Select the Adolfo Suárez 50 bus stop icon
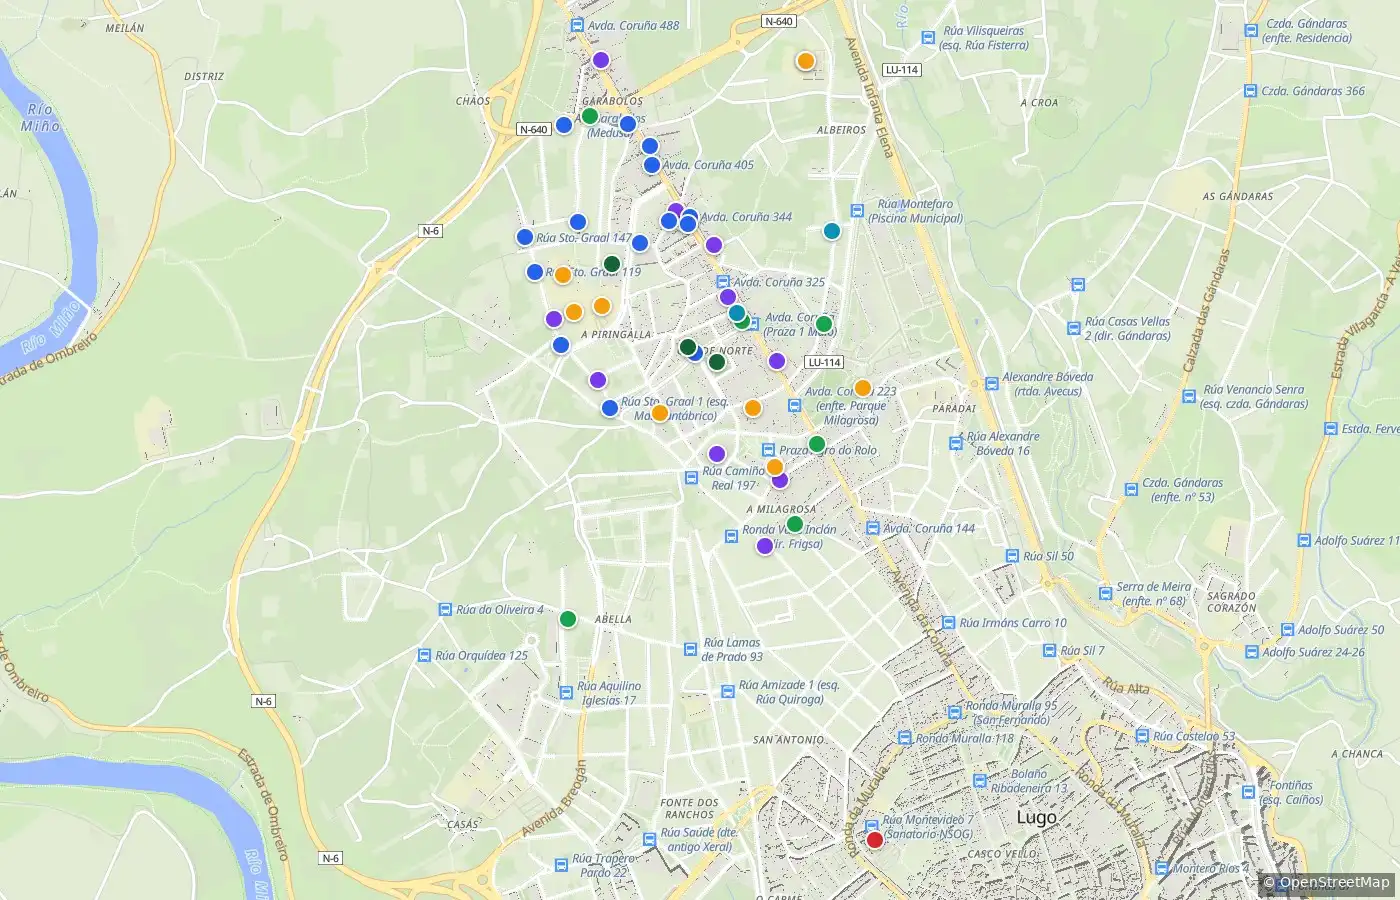 click(1288, 631)
